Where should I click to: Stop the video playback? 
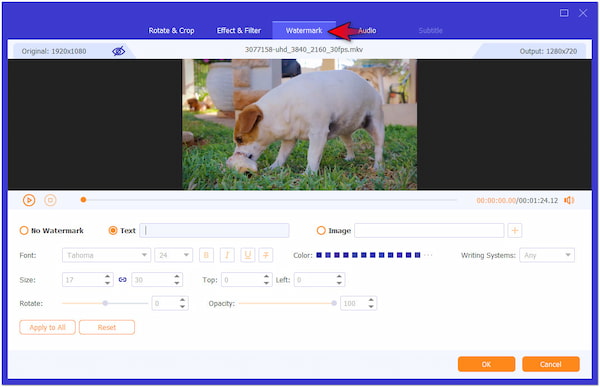pos(50,200)
